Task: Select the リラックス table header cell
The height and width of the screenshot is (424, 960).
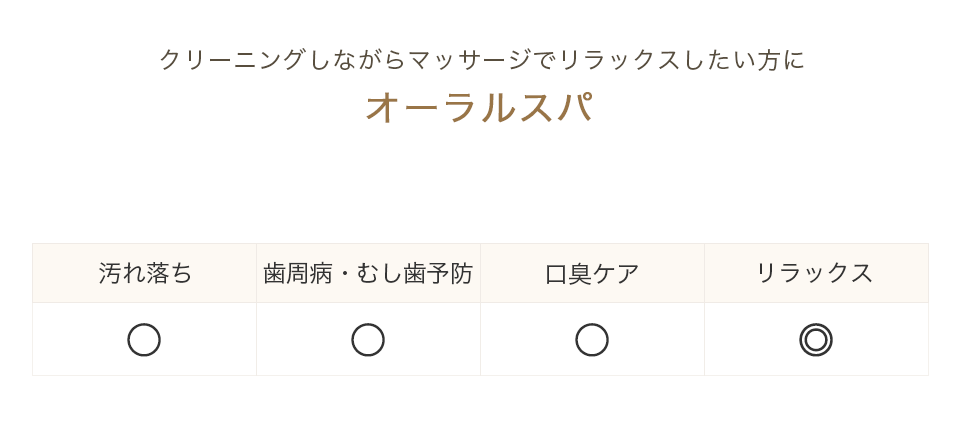Action: (x=816, y=273)
